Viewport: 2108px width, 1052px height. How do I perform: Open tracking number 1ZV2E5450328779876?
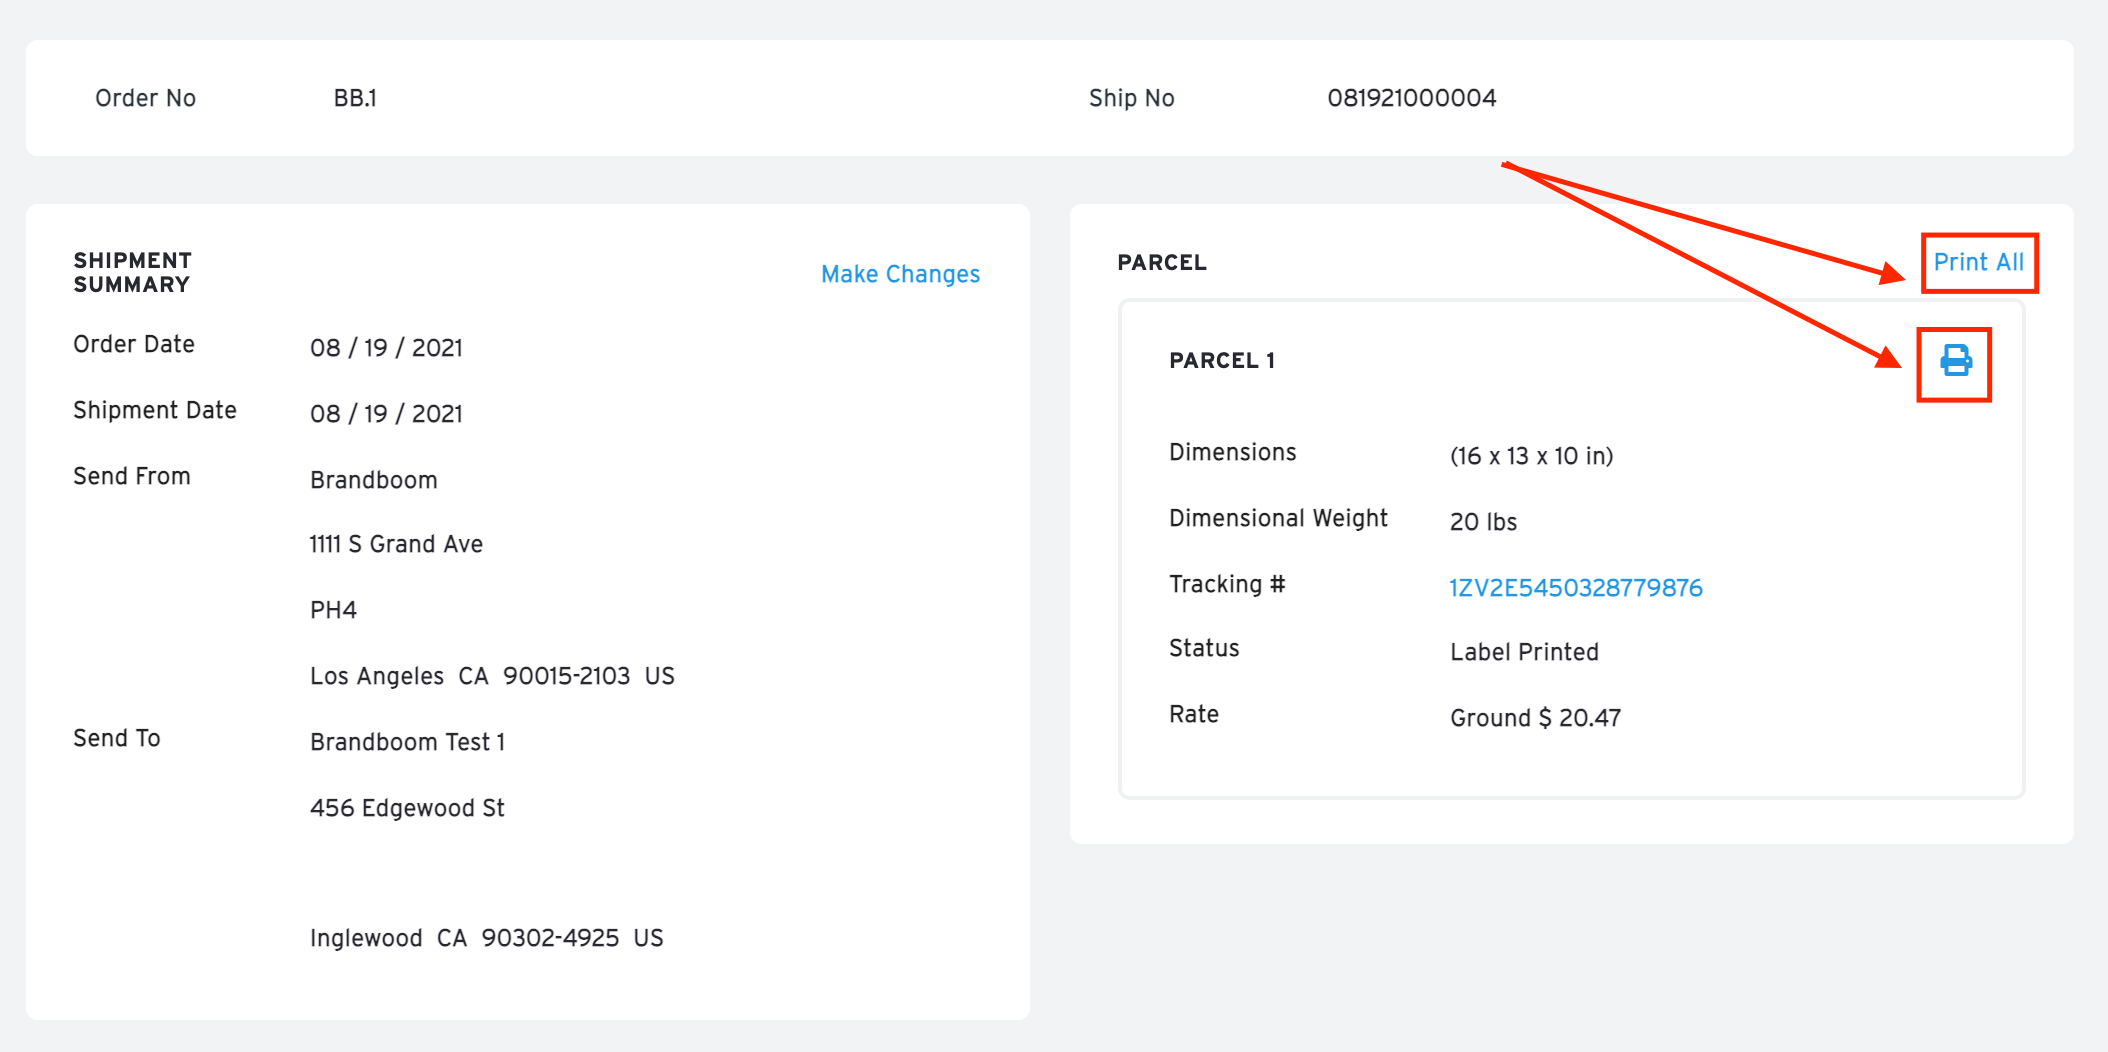[x=1575, y=587]
